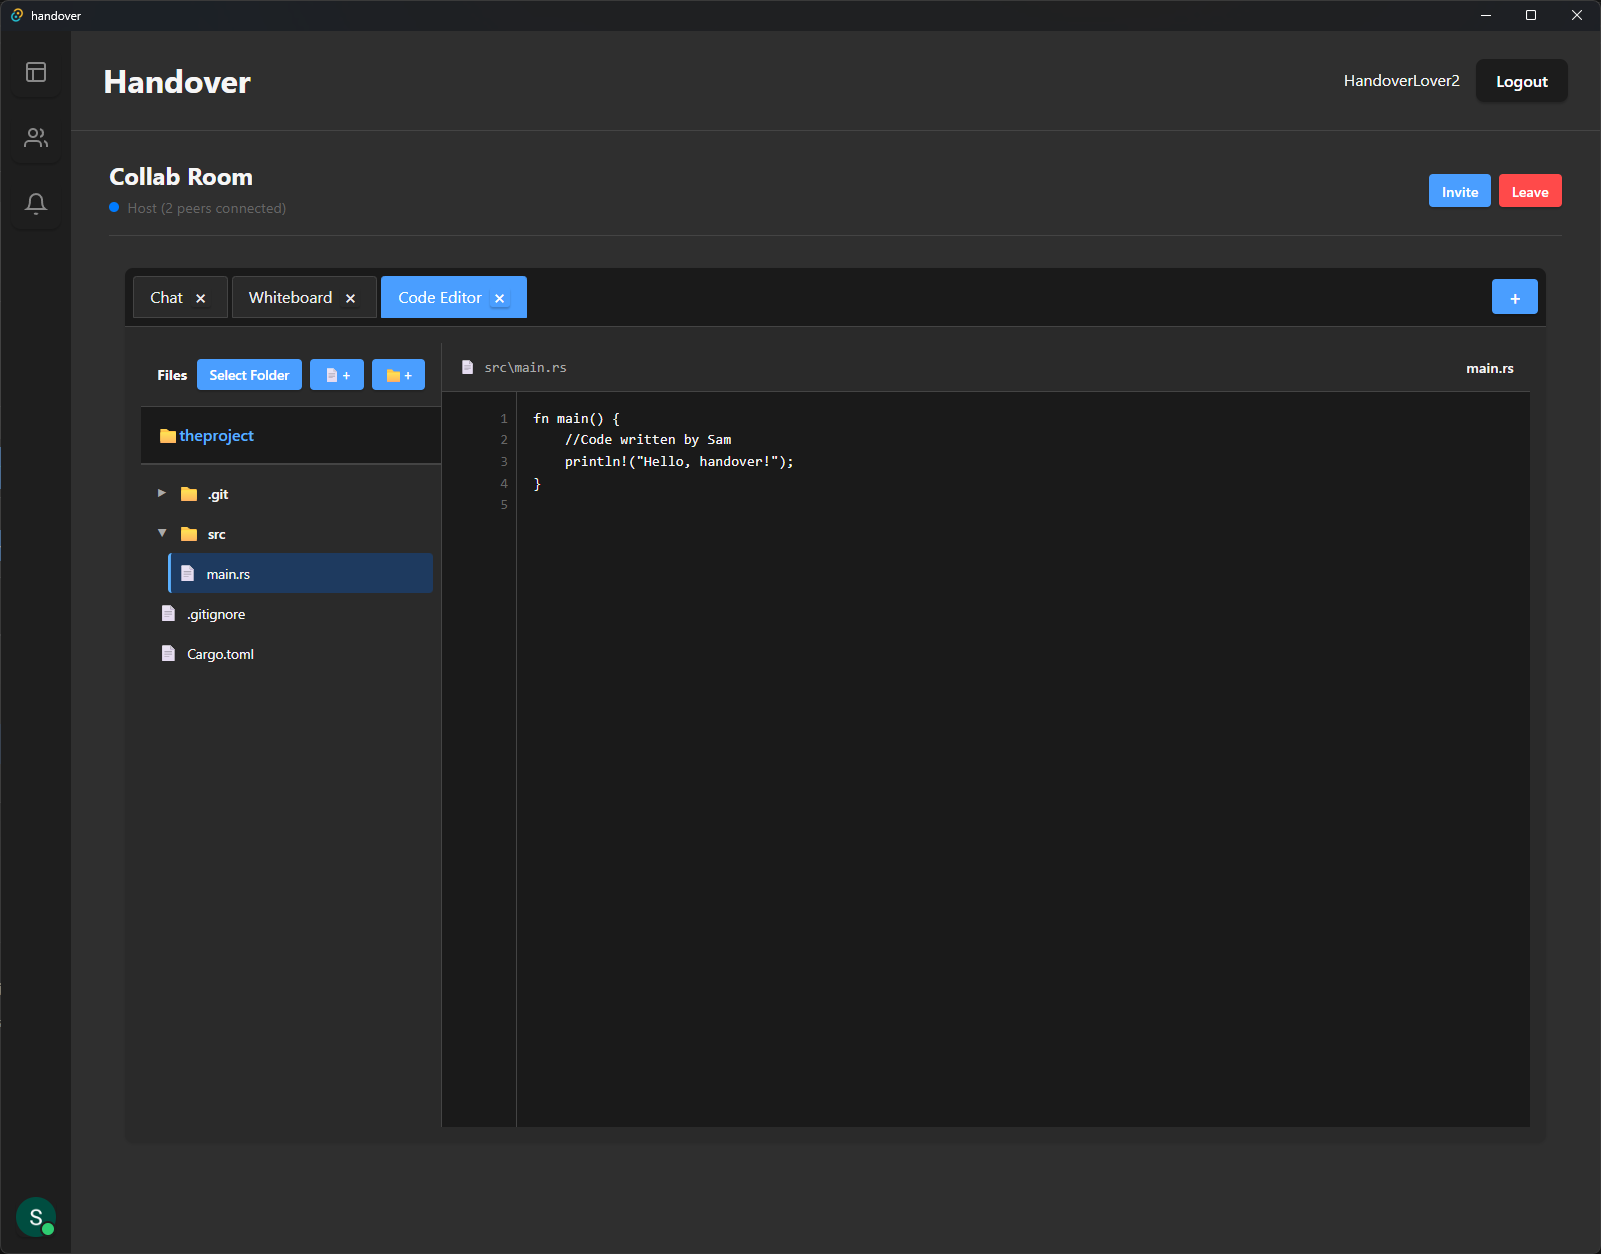The image size is (1601, 1254).
Task: Click the file icon beside src\main.rs breadcrumb
Action: click(467, 367)
